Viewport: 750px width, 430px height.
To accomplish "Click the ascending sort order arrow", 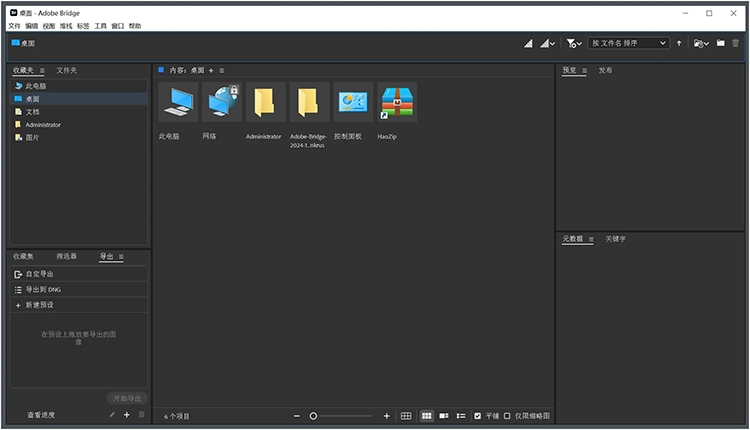I will click(x=679, y=43).
